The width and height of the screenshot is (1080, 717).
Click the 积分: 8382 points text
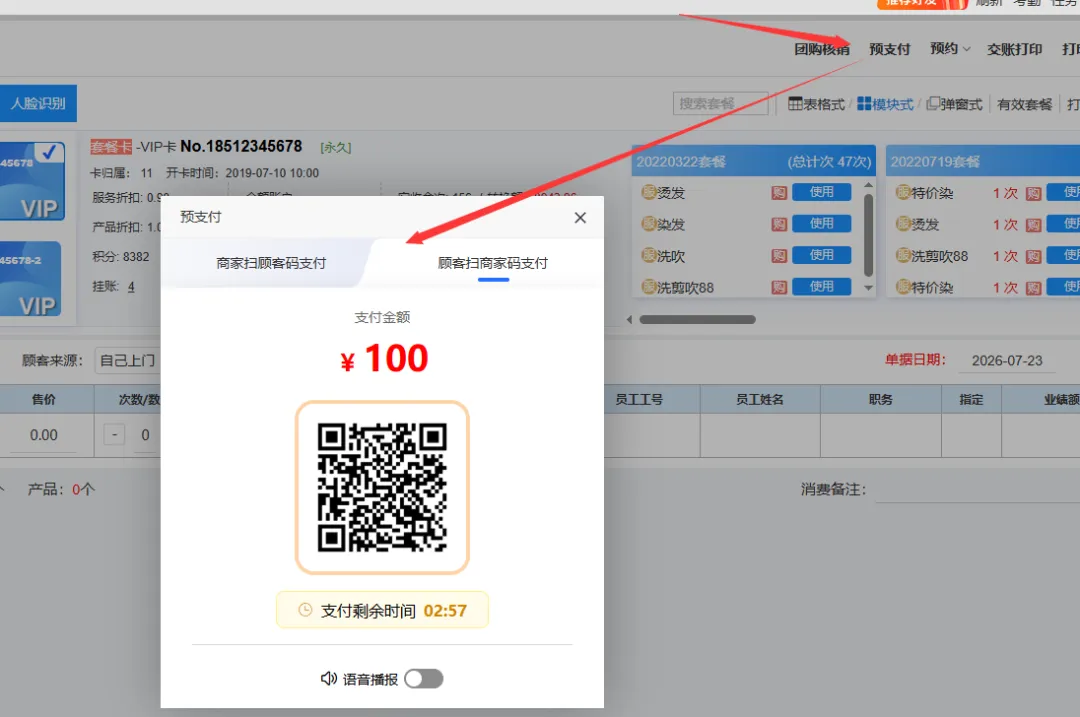121,256
